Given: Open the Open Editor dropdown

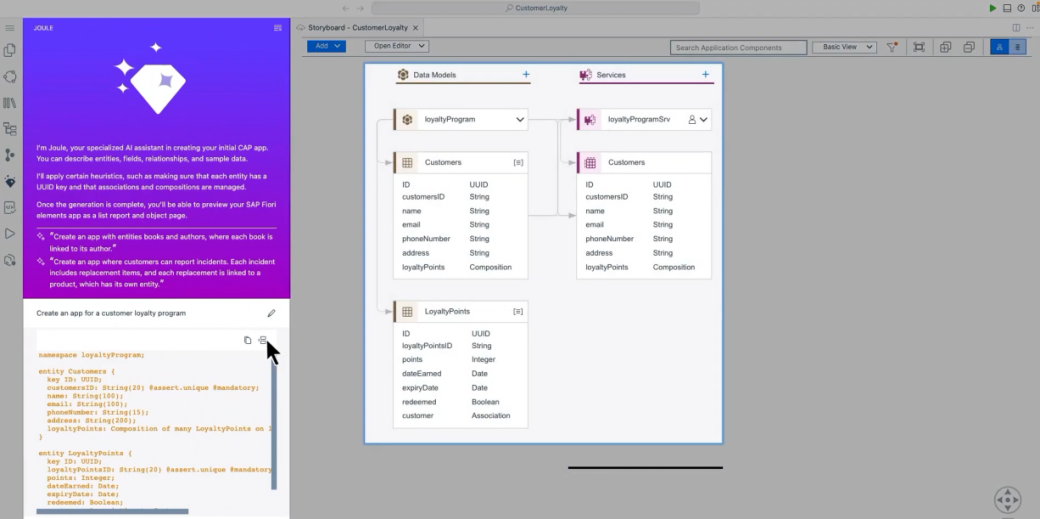Looking at the screenshot, I should pos(396,46).
